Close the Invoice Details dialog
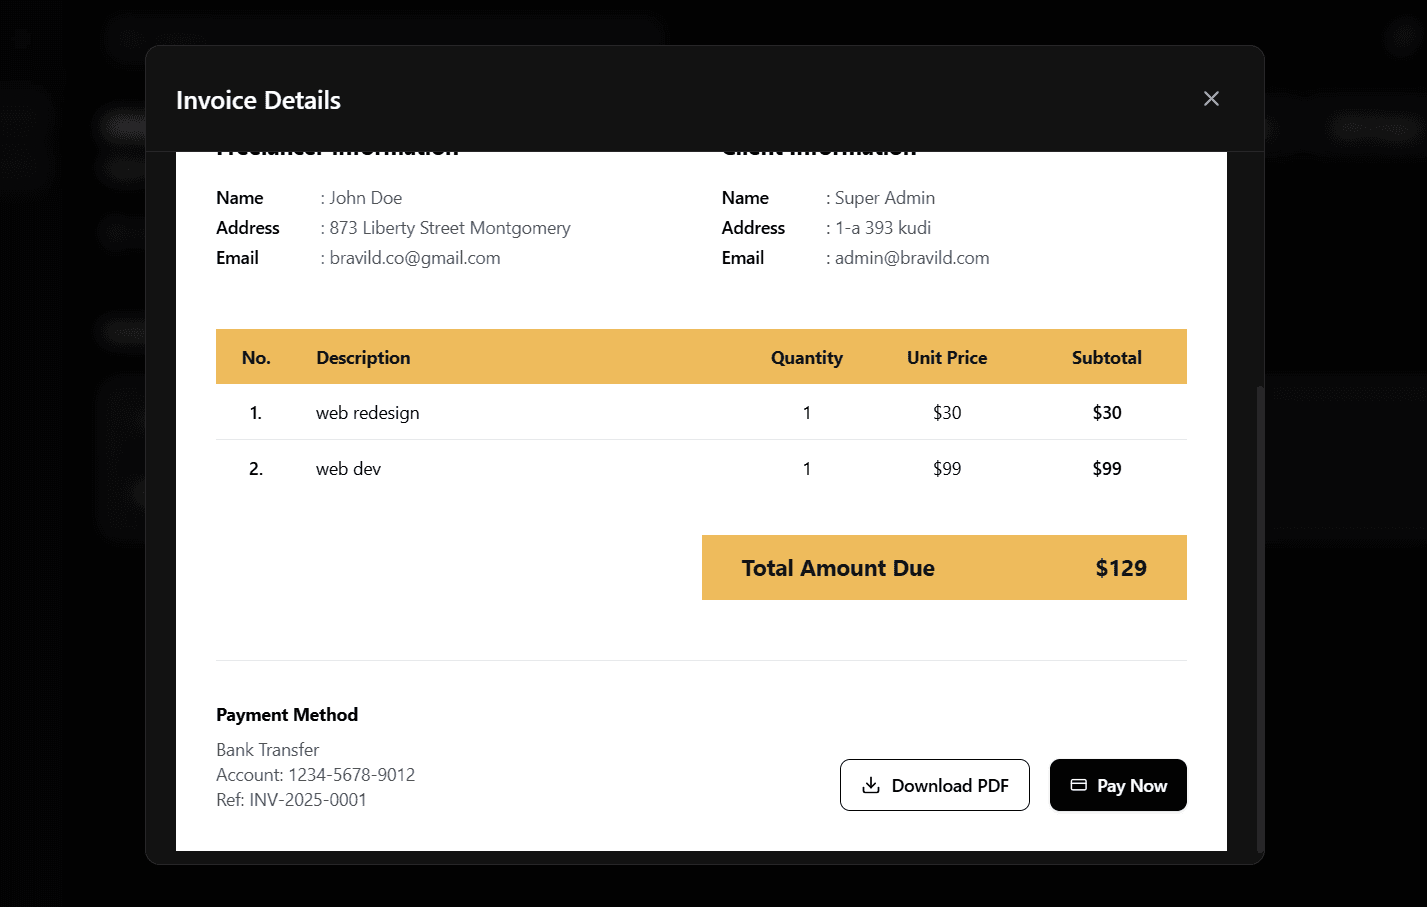Screen dimensions: 1427x907 coord(1211,99)
